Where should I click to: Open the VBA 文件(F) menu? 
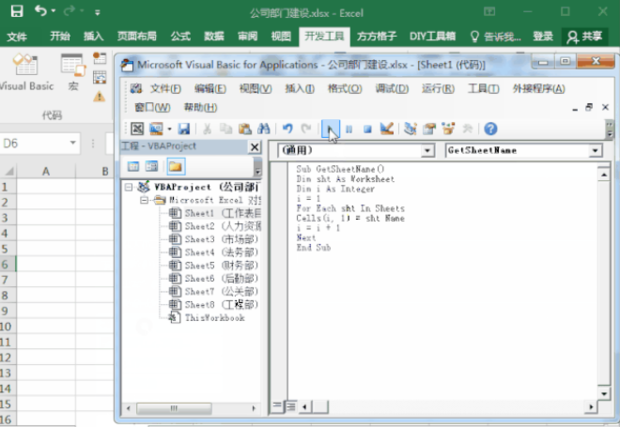[x=165, y=89]
